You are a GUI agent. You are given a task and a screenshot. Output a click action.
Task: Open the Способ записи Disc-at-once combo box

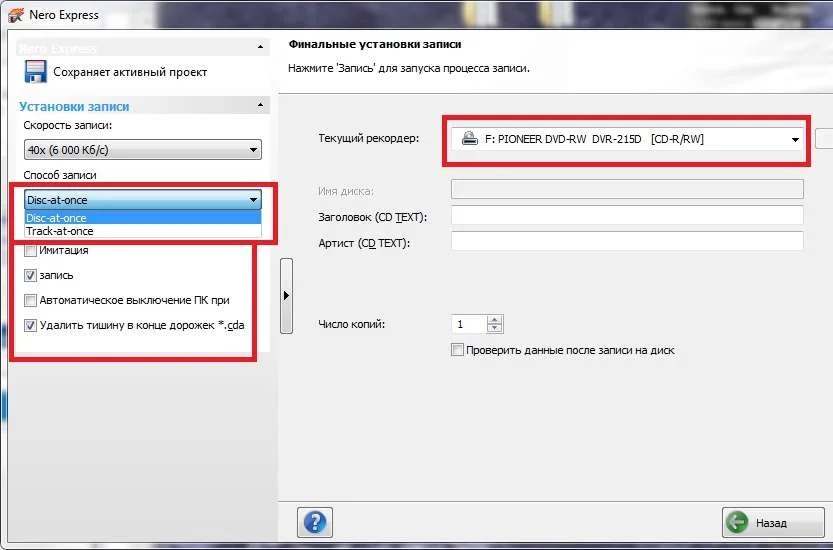(143, 200)
